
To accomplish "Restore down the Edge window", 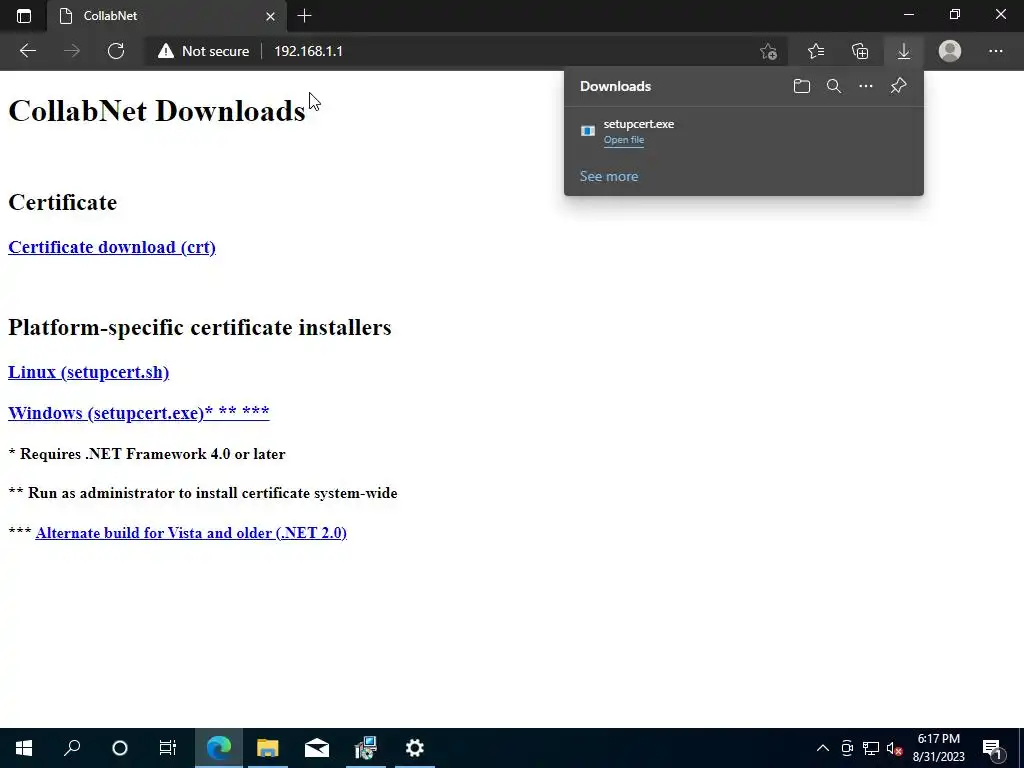I will 955,14.
